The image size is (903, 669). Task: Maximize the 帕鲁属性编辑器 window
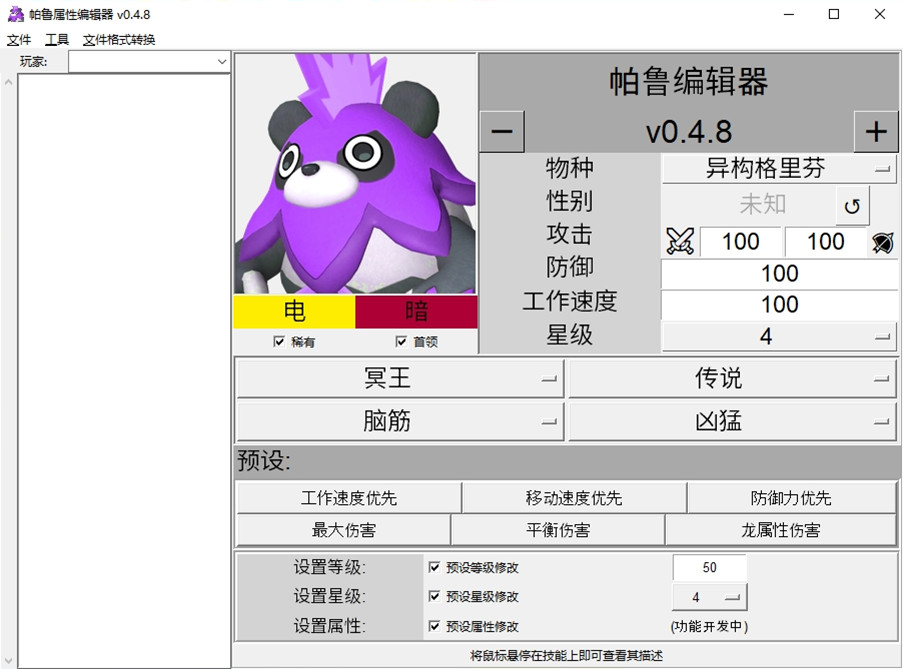point(834,14)
